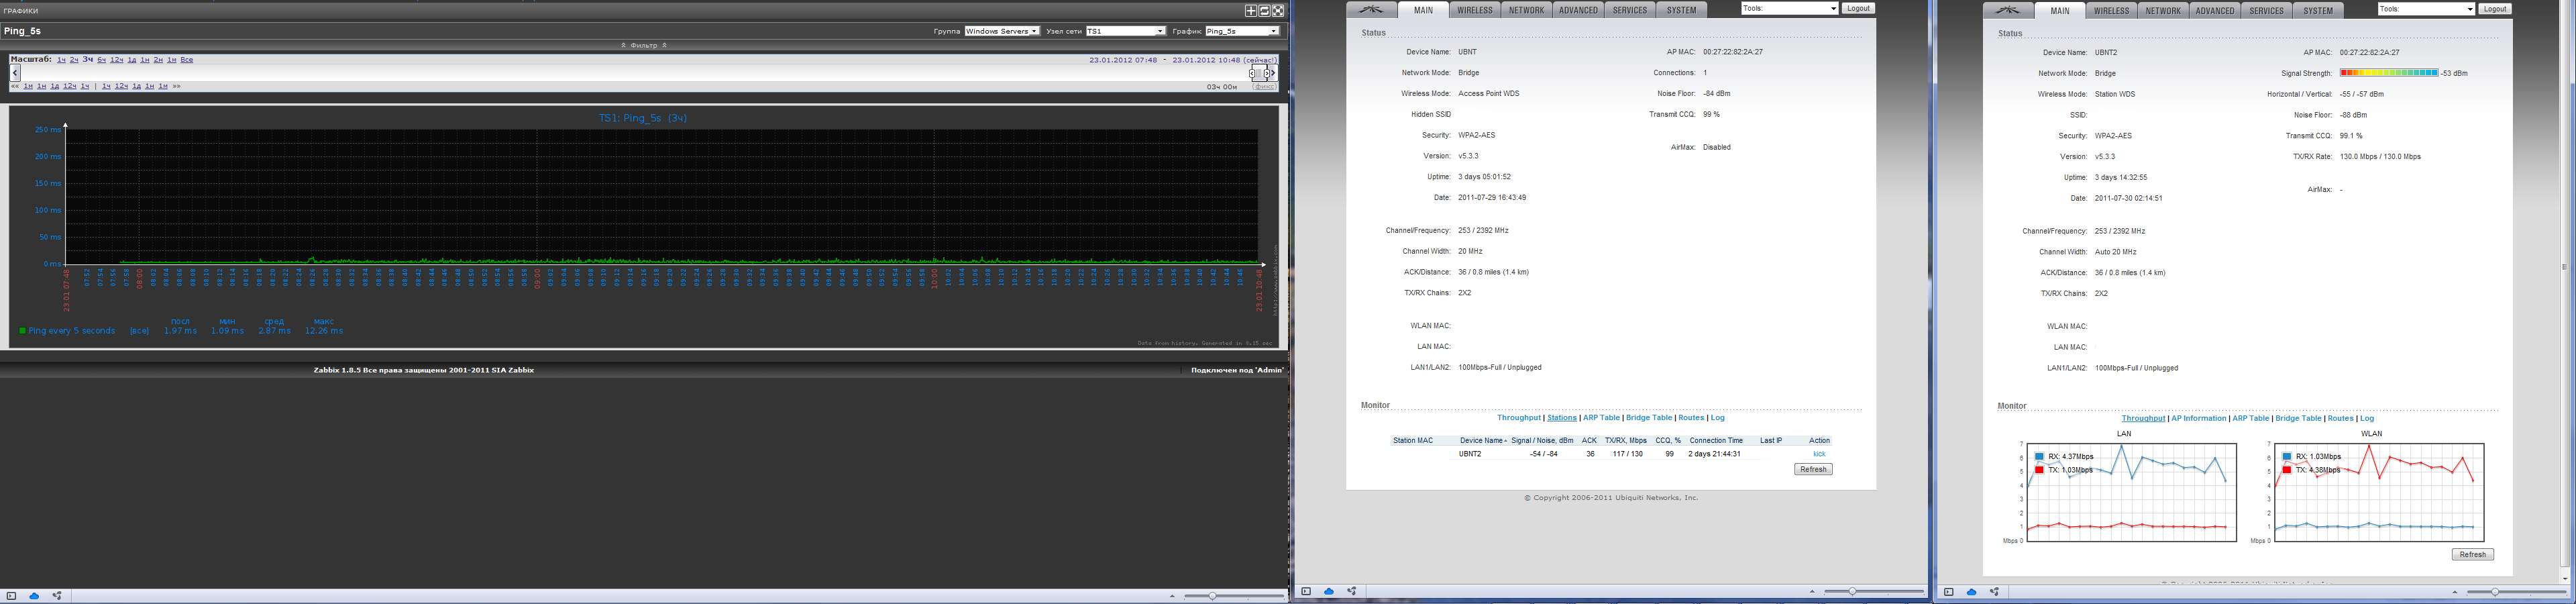Open the WIRELESS tab in UBNT window
2576x604 pixels.
coord(1474,10)
